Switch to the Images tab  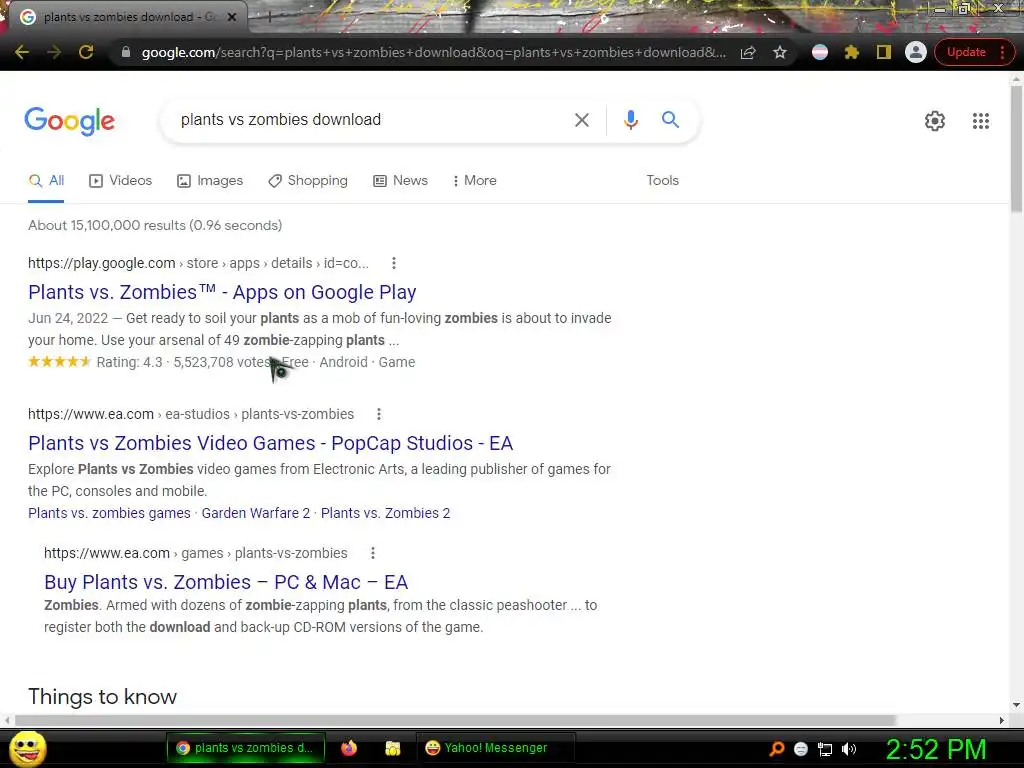coord(210,181)
